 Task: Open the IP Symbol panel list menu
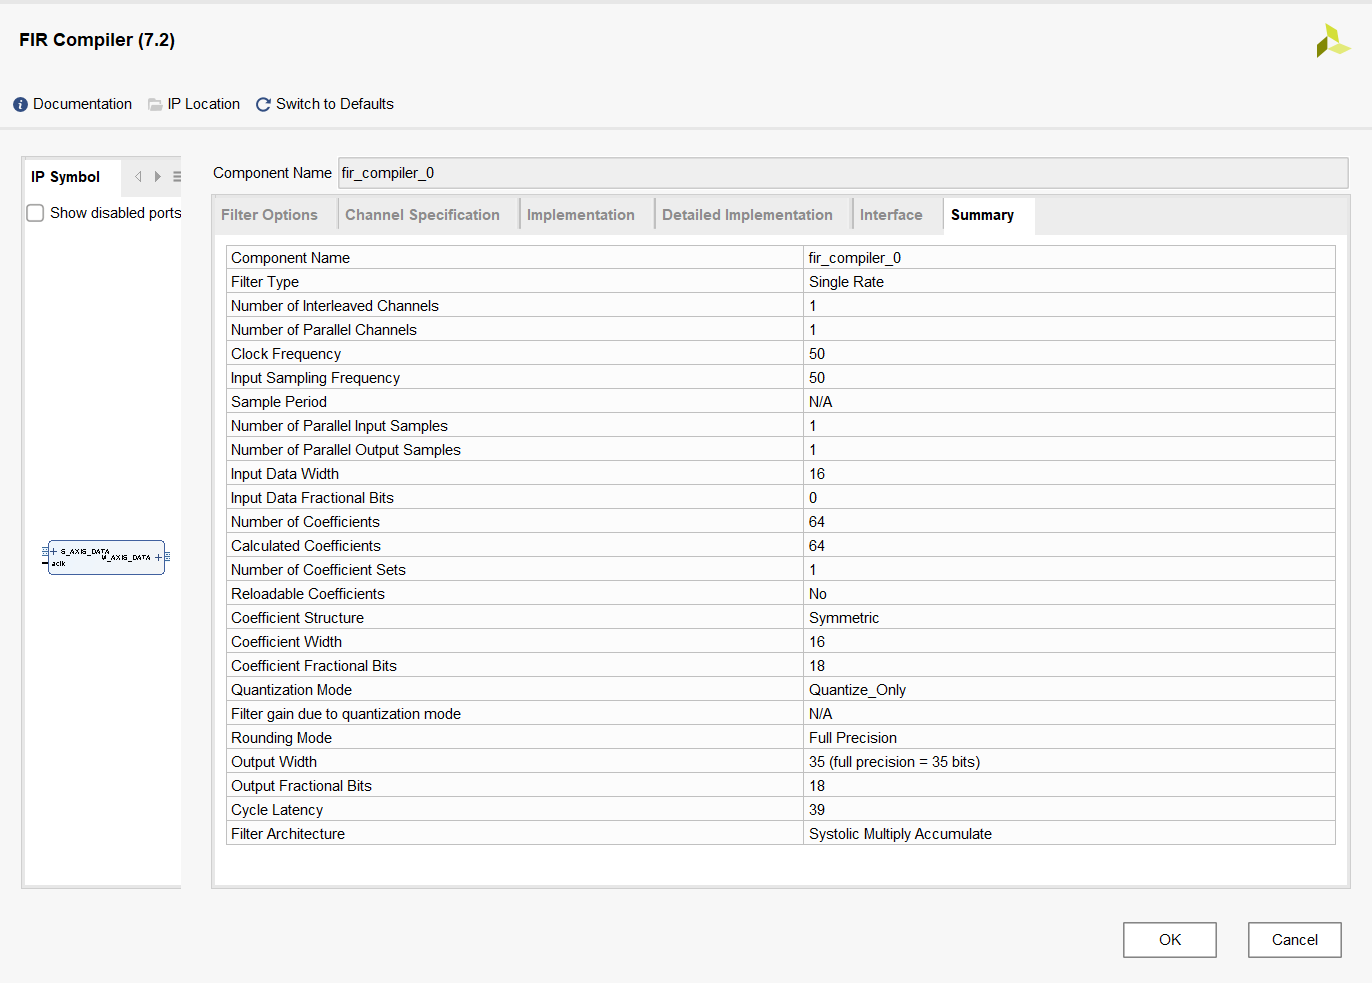[176, 177]
